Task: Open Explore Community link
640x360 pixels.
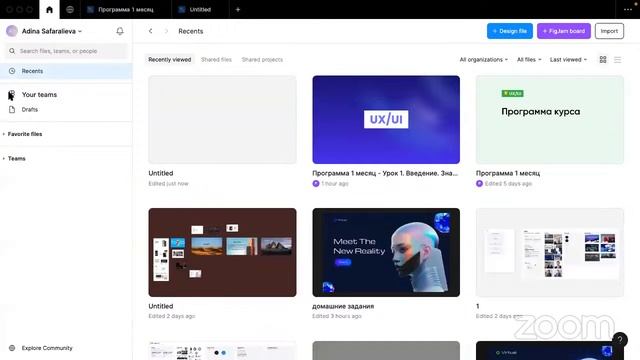Action: 47,348
